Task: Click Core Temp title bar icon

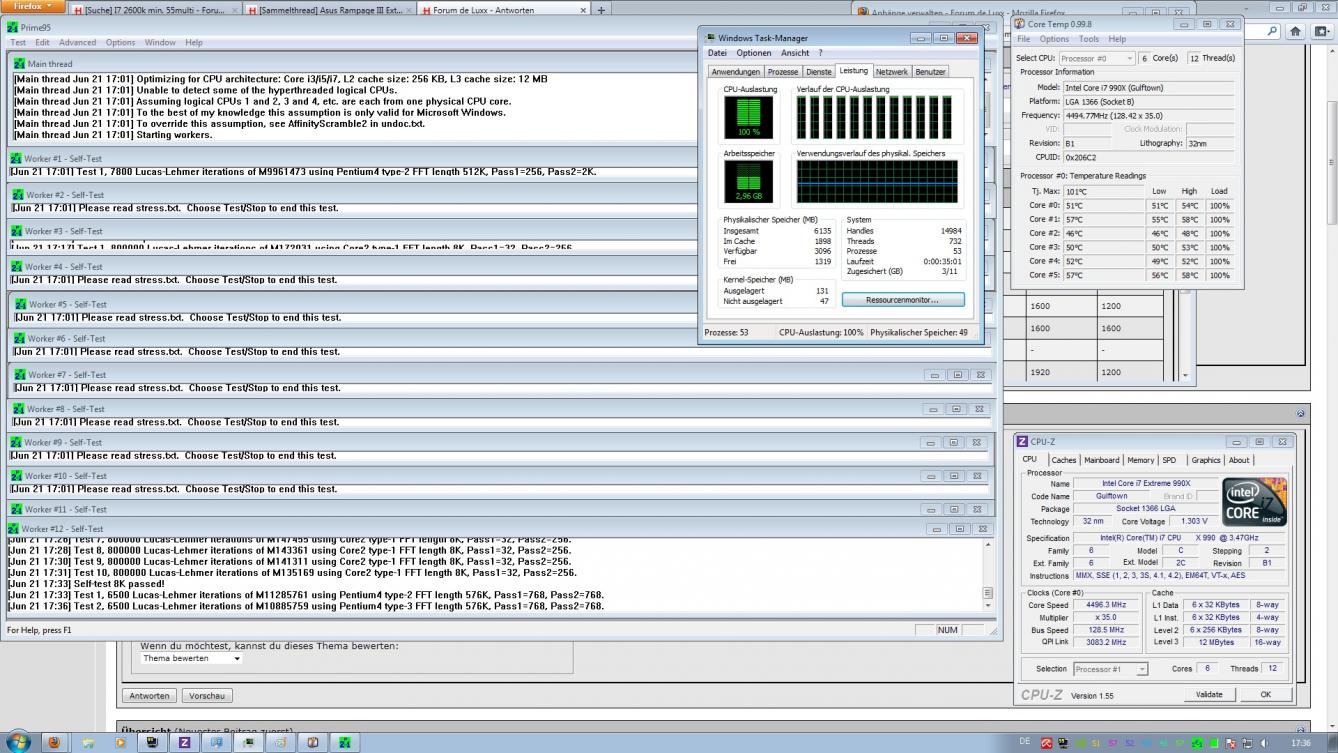Action: click(1019, 23)
